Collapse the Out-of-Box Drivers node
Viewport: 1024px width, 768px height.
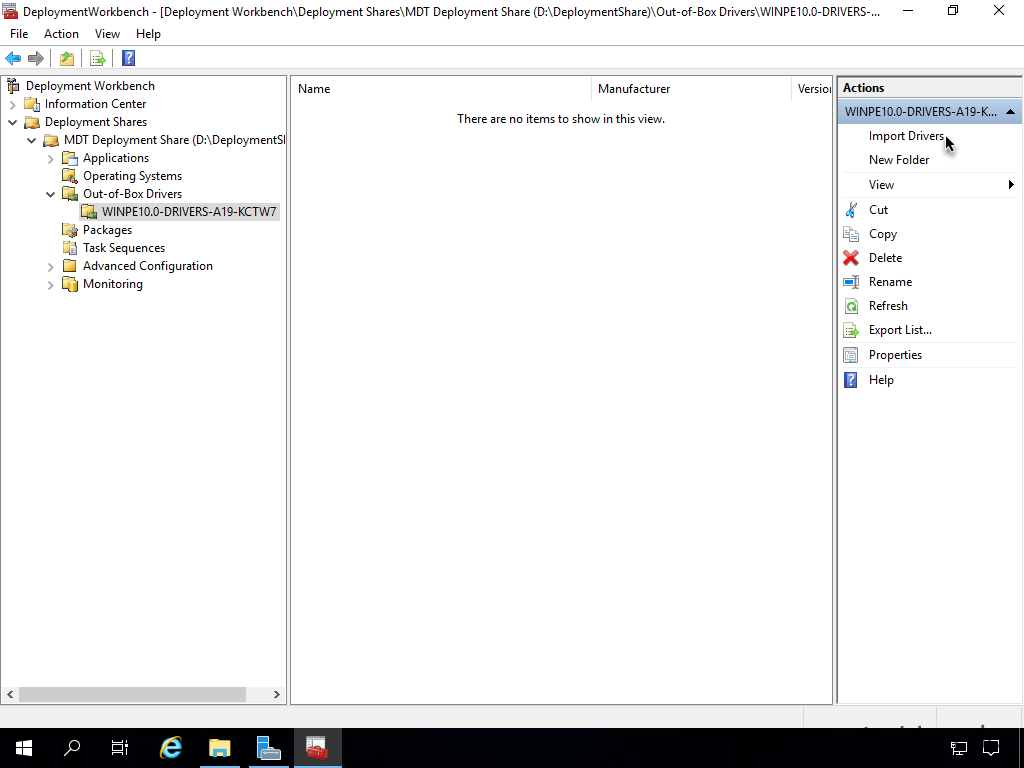50,194
